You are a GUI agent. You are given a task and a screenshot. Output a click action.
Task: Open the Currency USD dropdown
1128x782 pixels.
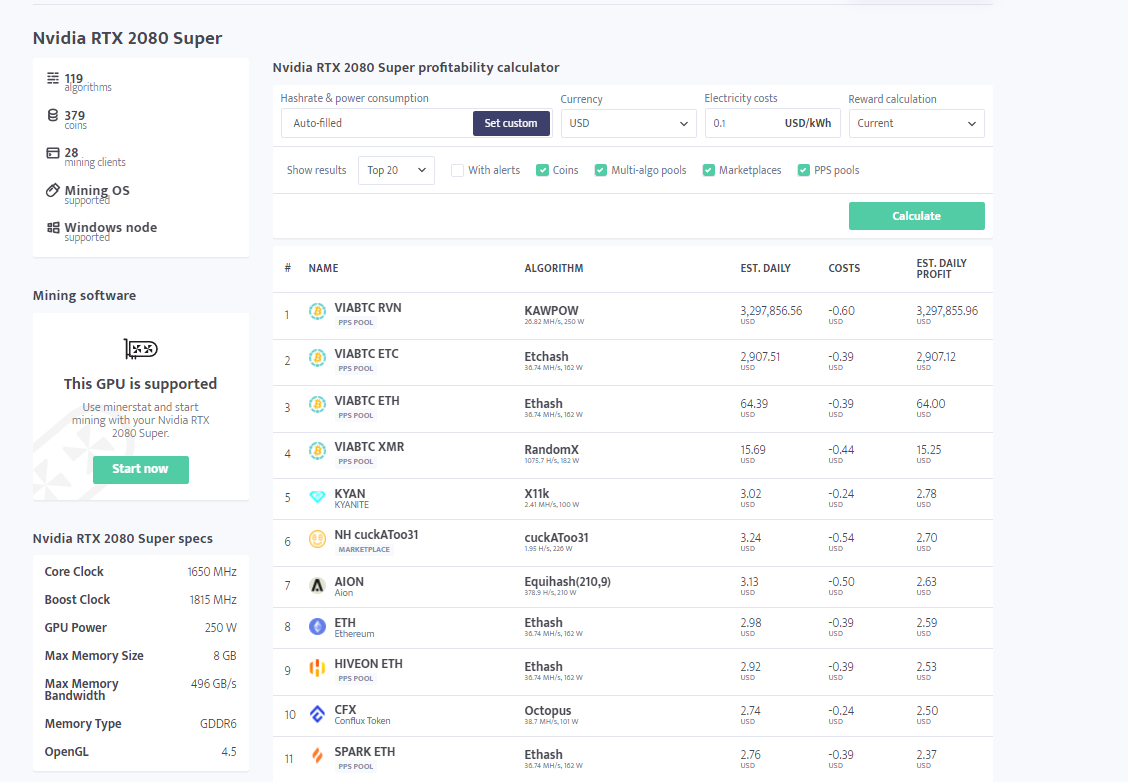(x=628, y=124)
